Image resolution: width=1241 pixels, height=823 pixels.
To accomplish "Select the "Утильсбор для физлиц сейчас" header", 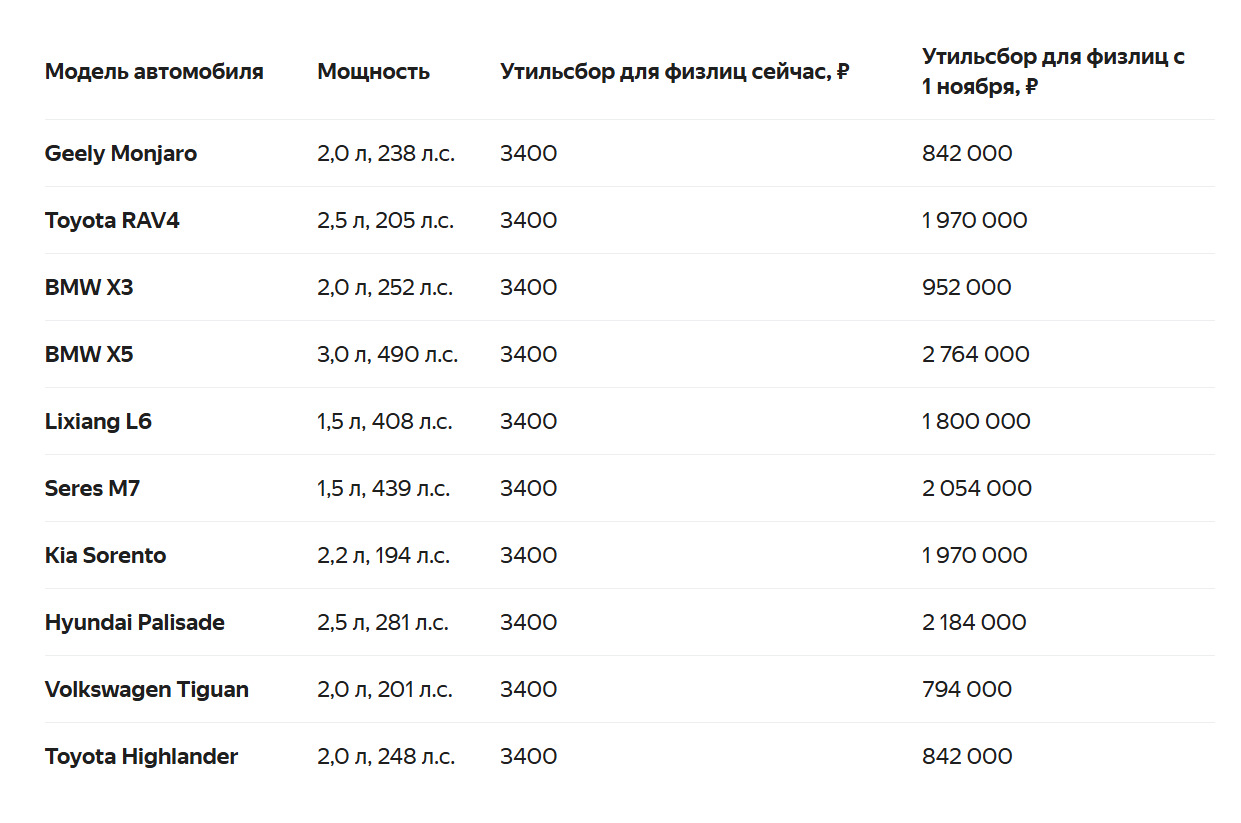I will 674,72.
